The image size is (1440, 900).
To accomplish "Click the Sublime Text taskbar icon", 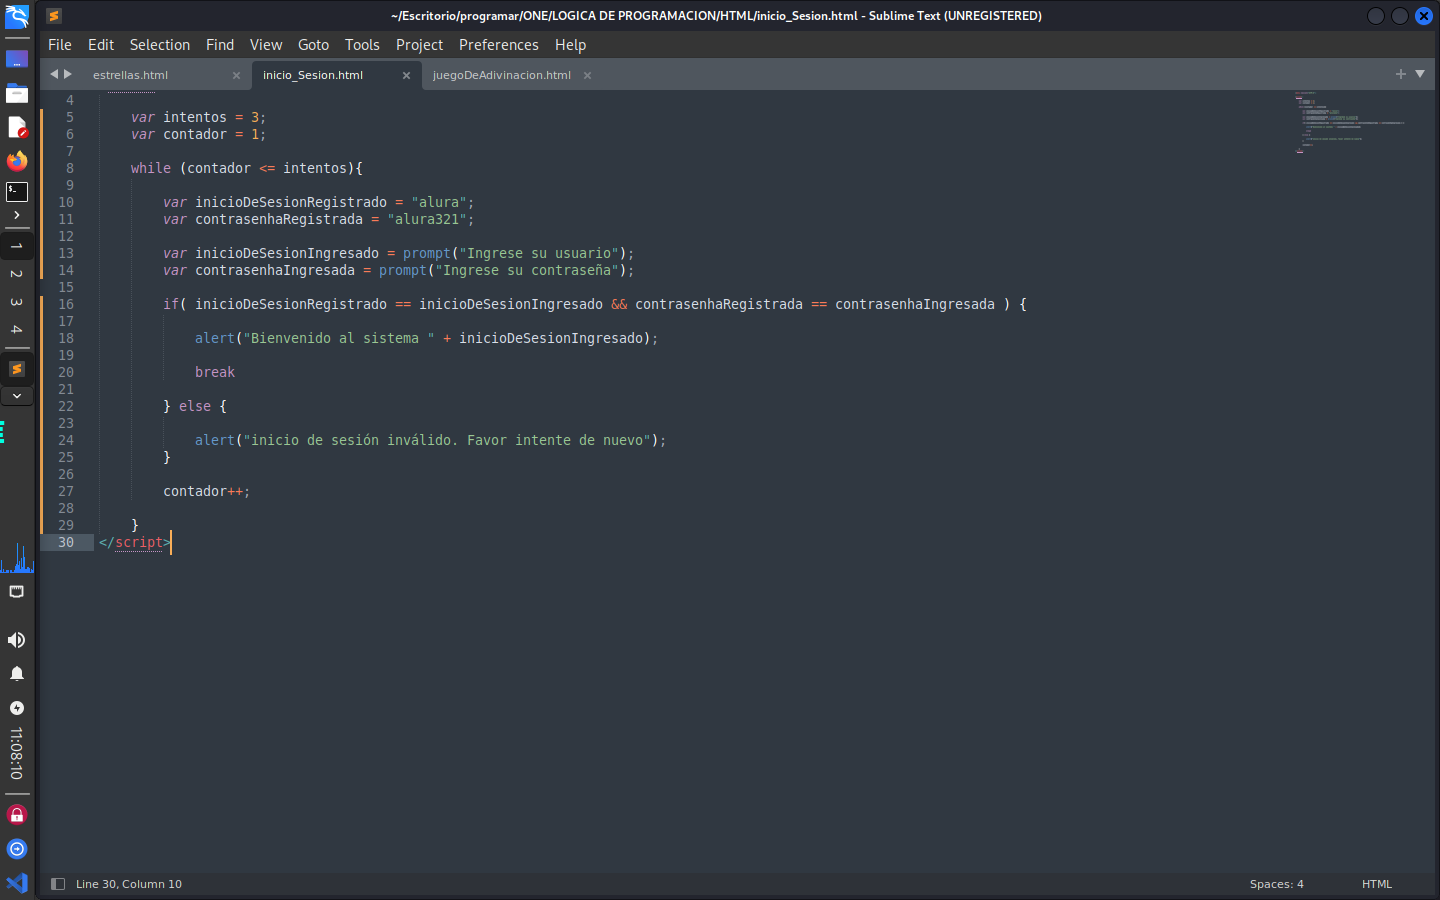I will click(17, 369).
